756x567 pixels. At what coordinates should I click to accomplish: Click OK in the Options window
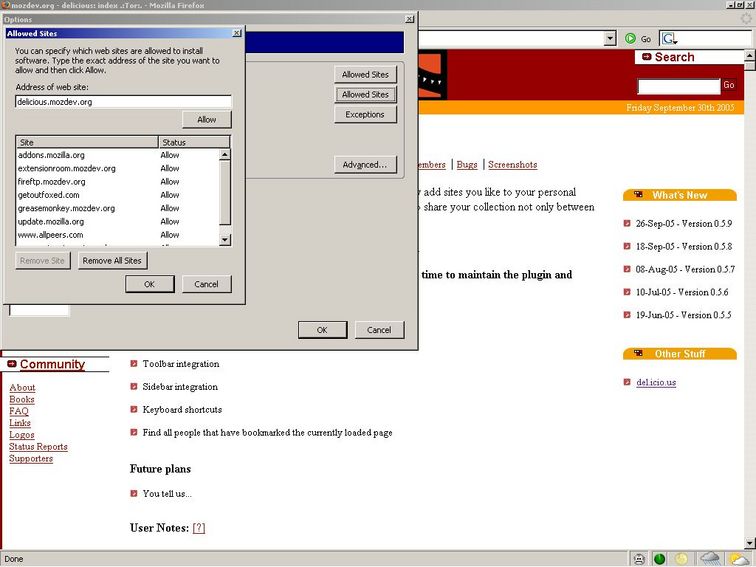[322, 330]
